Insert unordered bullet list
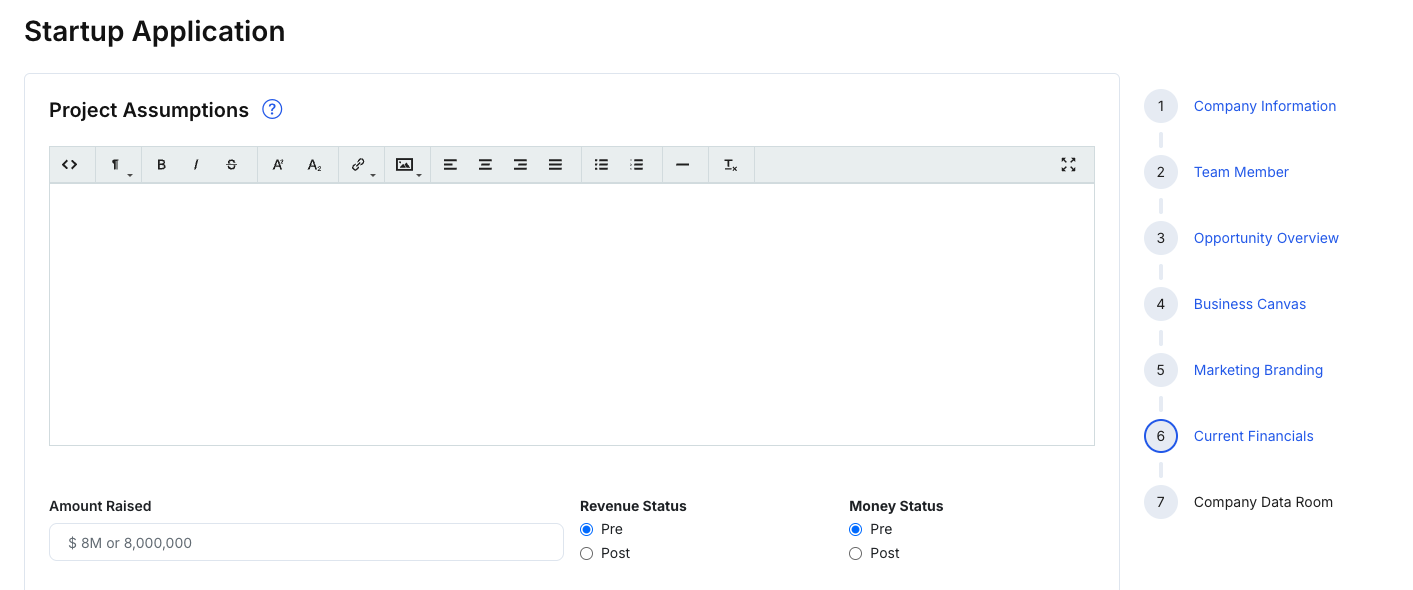The height and width of the screenshot is (590, 1413). (601, 165)
